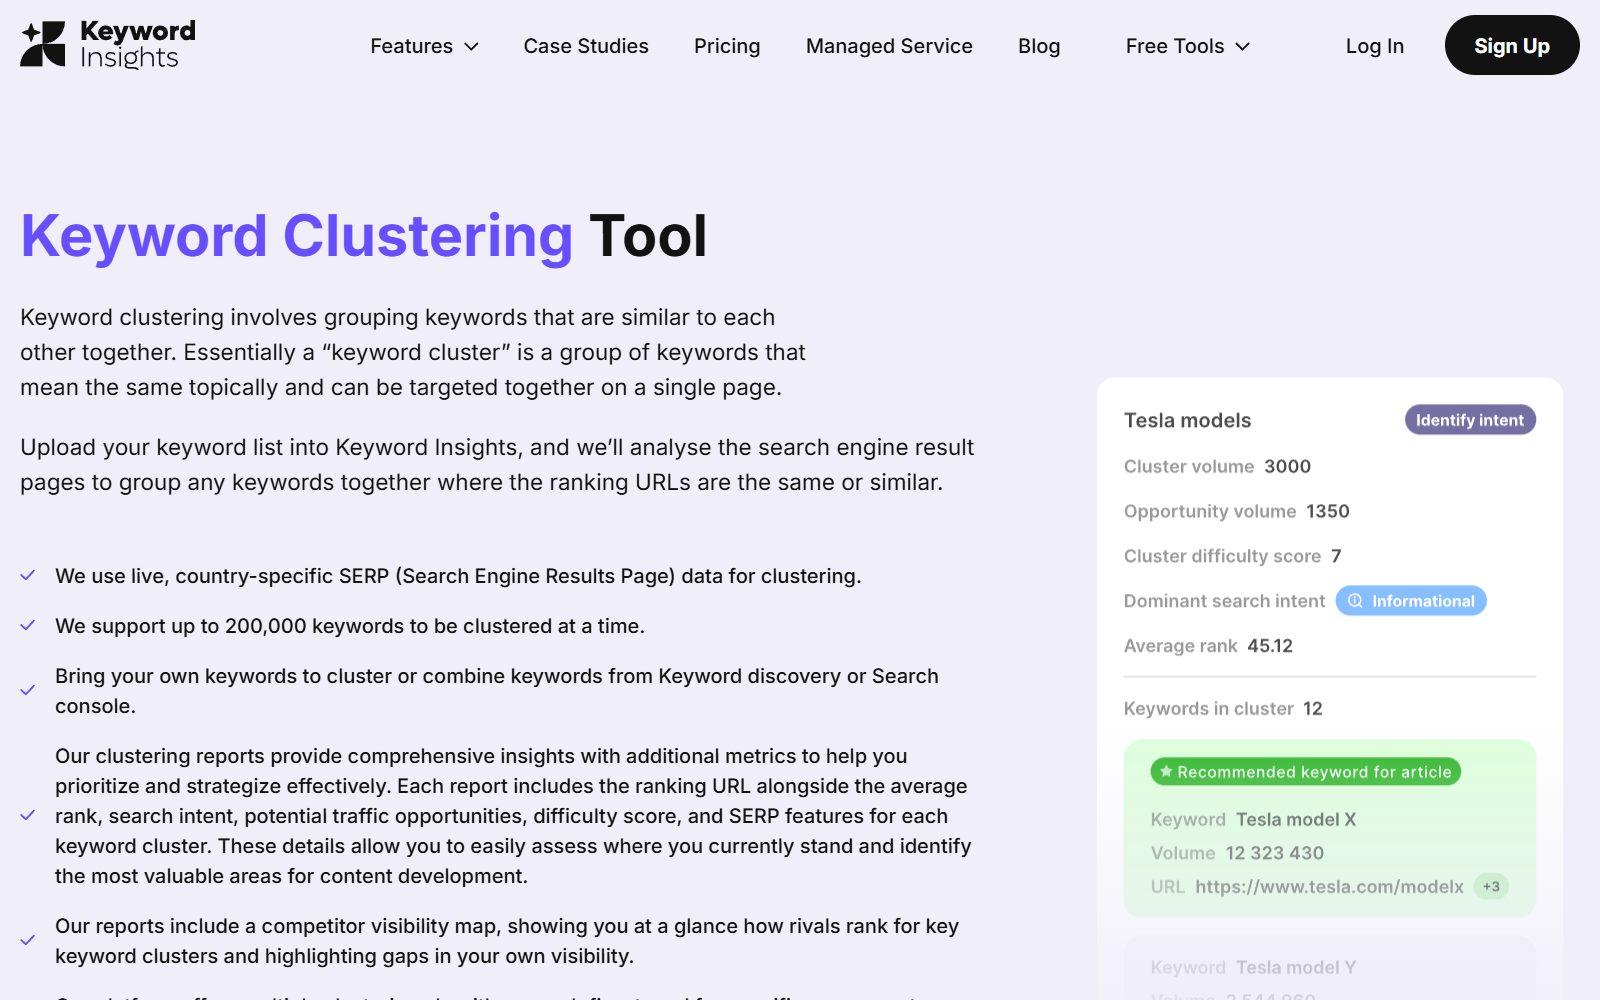Open the Case Studies page
Screen dimensions: 1600x1000
pyautogui.click(x=586, y=46)
